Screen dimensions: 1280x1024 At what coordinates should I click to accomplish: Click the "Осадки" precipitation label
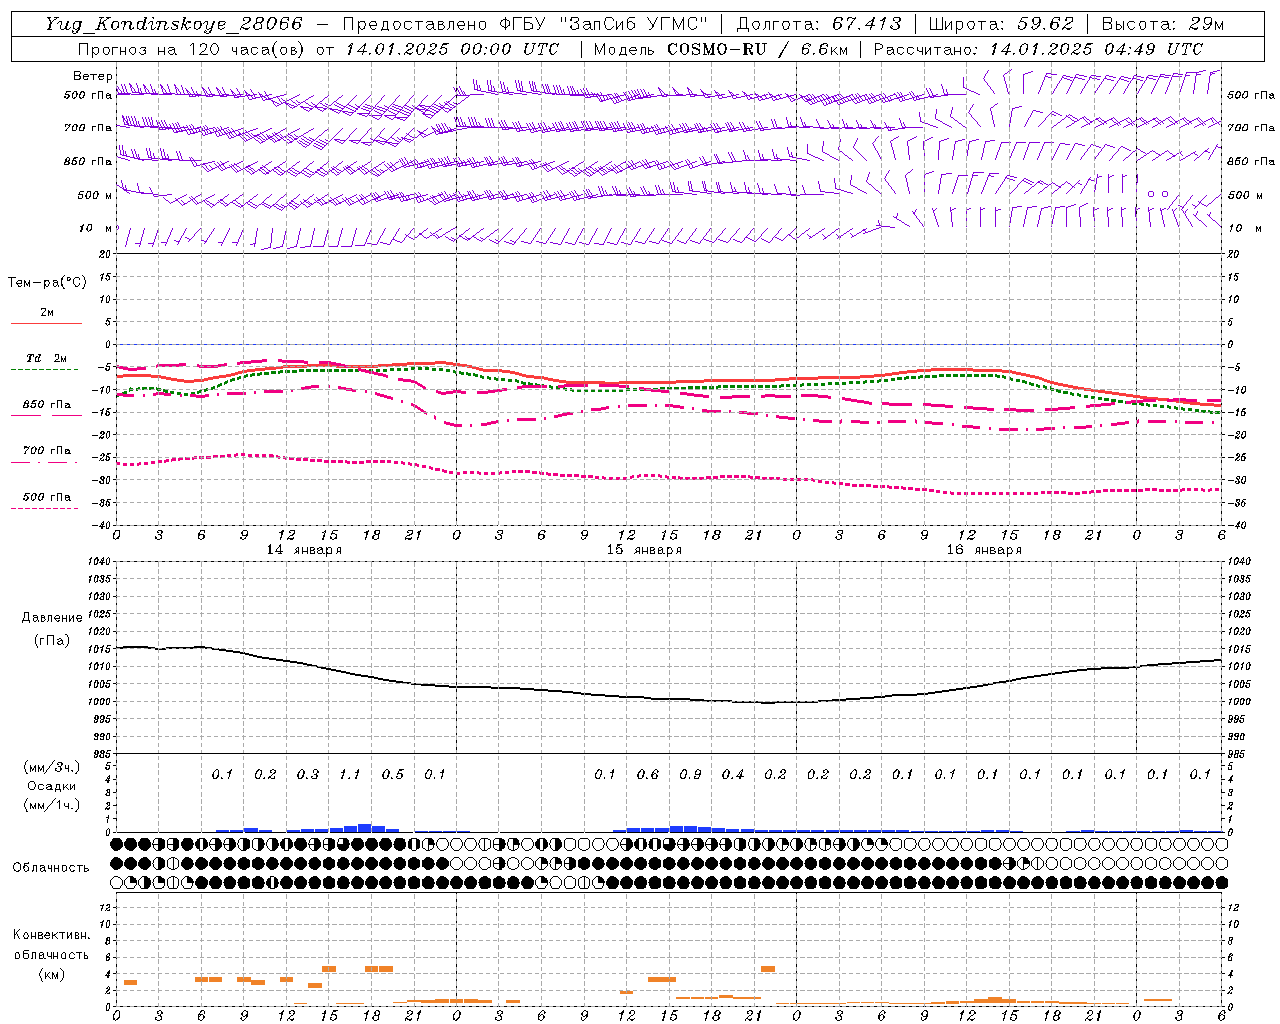(52, 786)
